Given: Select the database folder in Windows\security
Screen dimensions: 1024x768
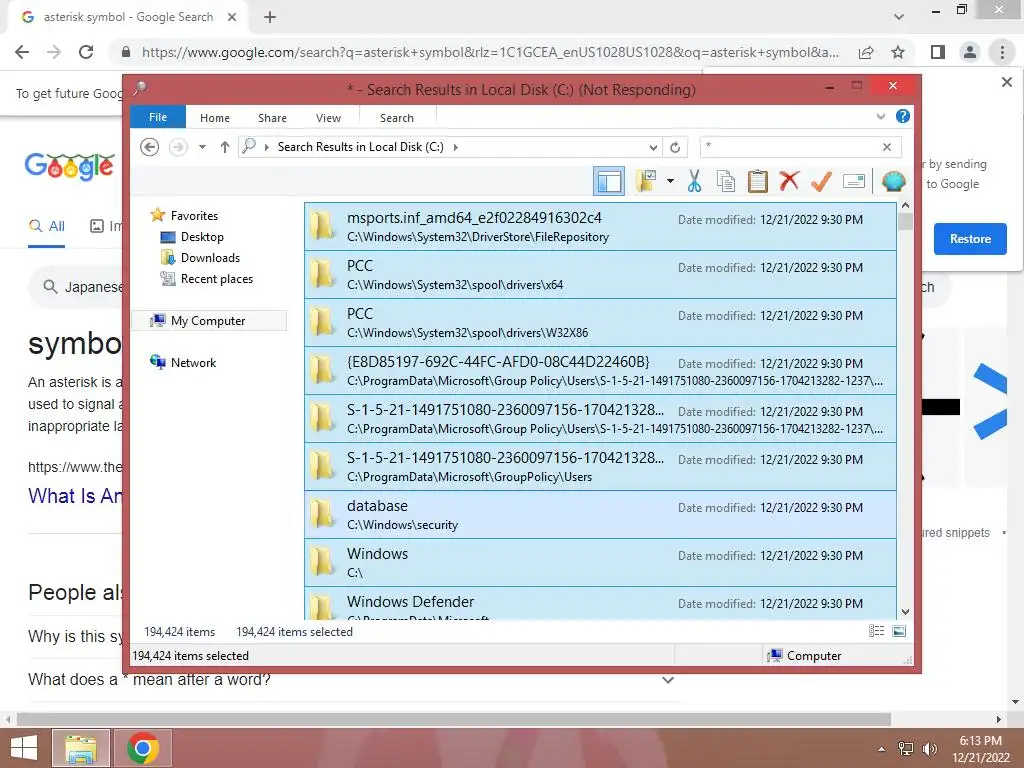Looking at the screenshot, I should (x=600, y=515).
